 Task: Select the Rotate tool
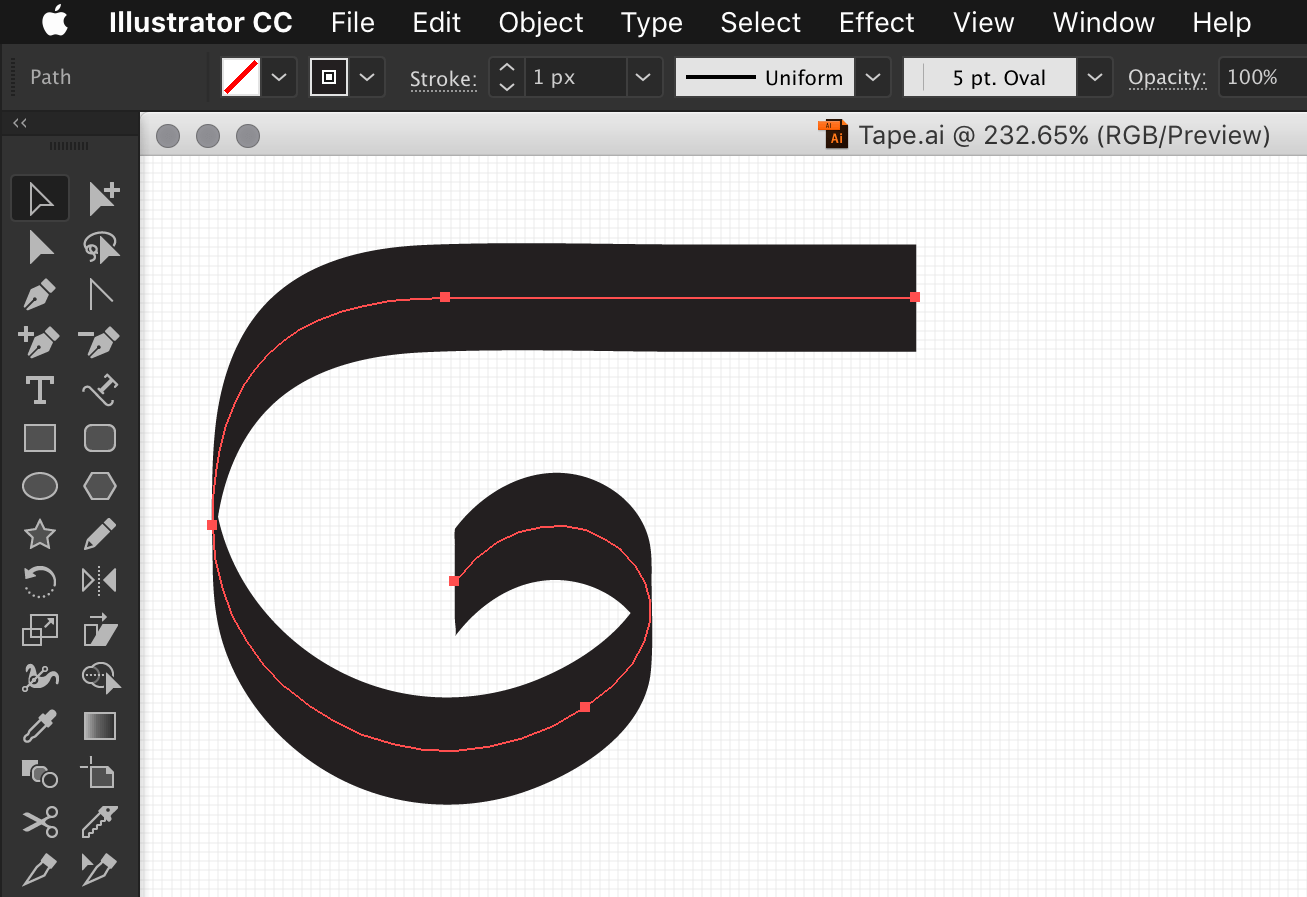pyautogui.click(x=39, y=582)
